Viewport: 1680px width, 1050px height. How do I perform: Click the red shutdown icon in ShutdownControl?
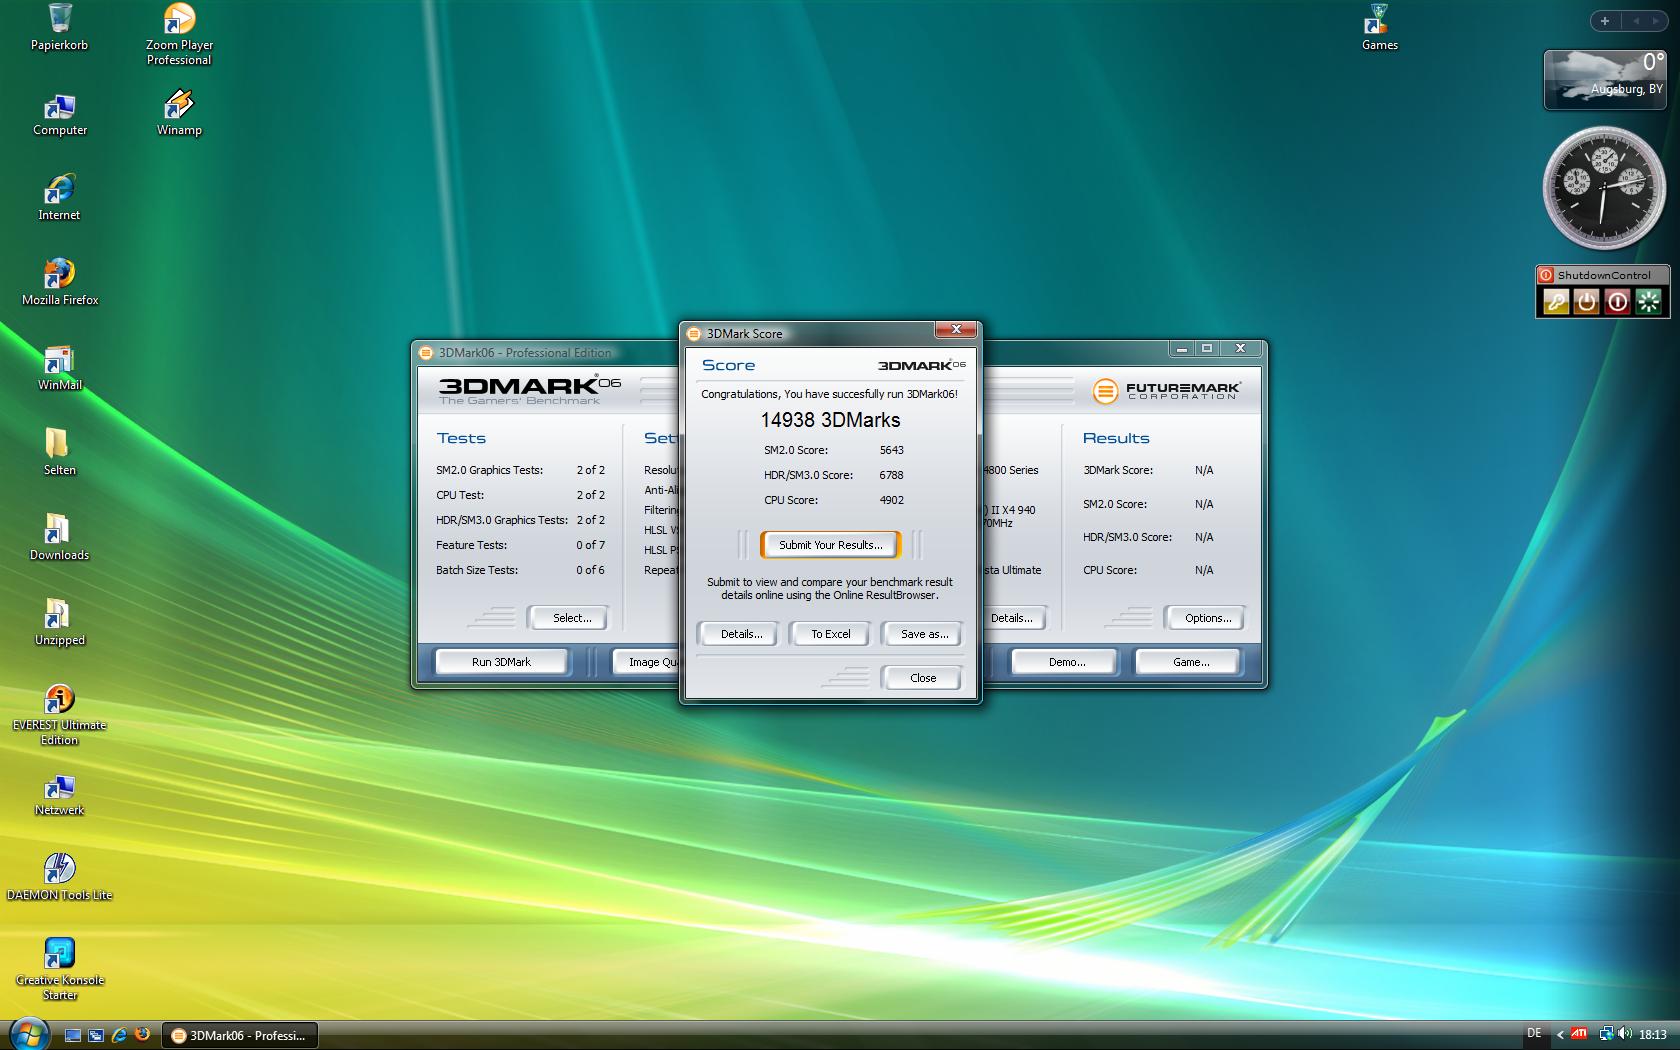point(1617,301)
